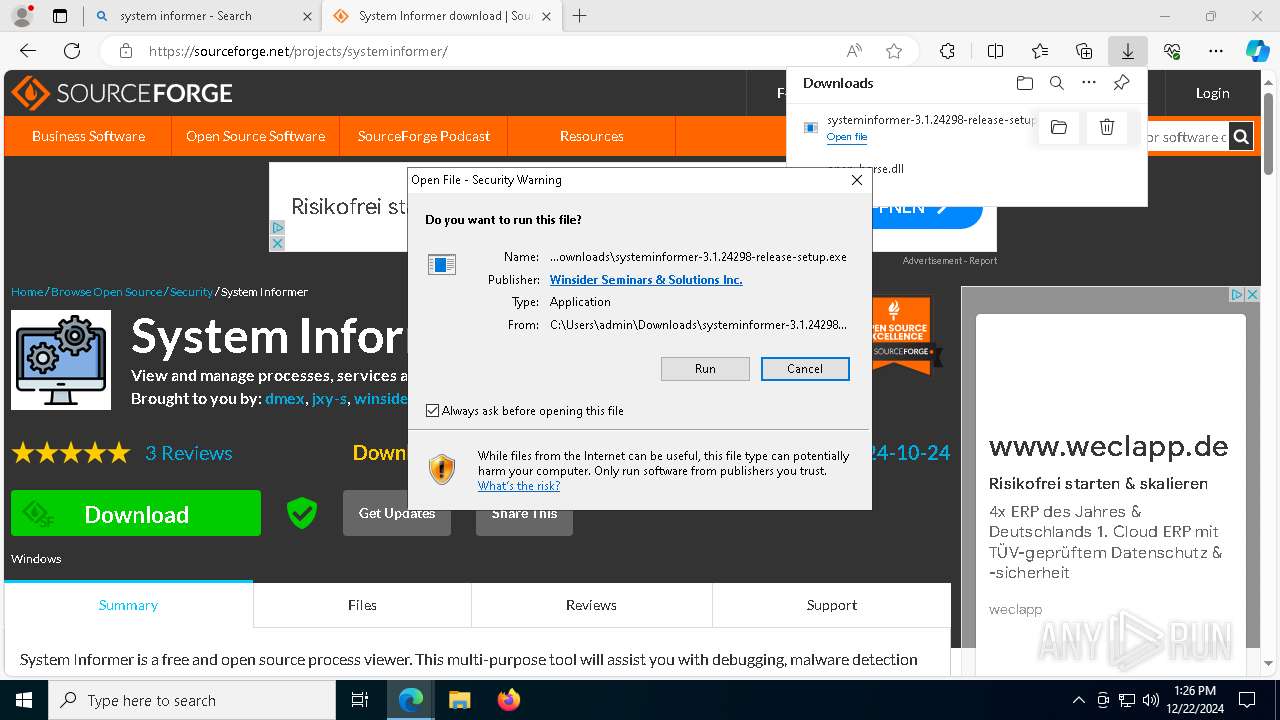Toggle Split screen icon

996,51
